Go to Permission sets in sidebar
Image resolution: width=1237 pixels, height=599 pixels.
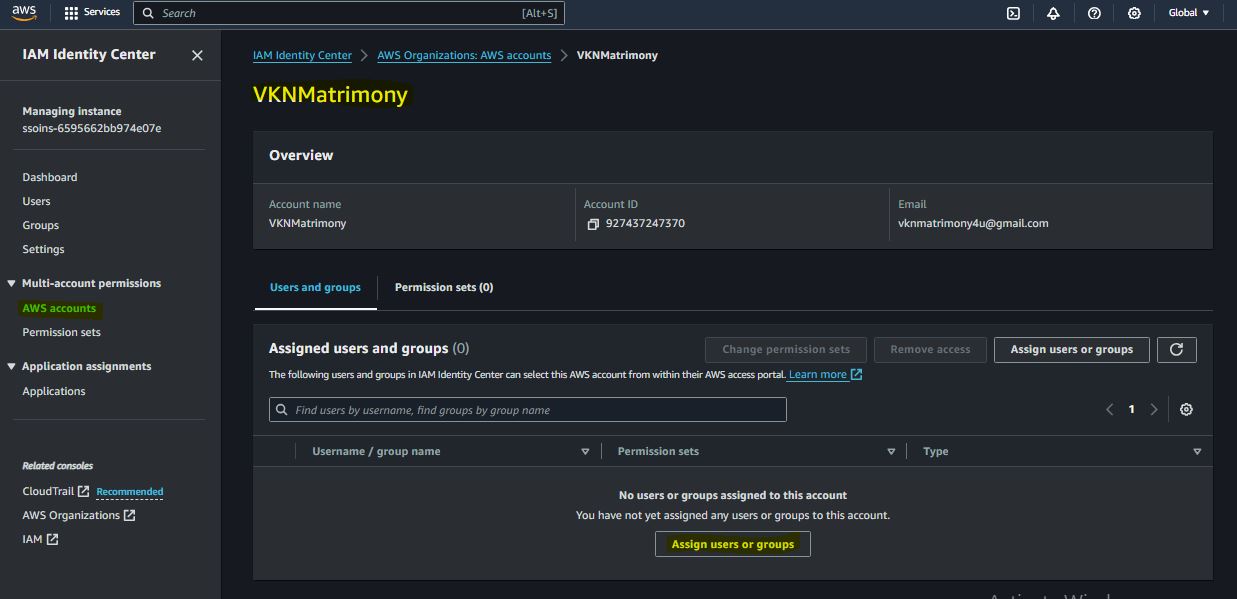pos(61,332)
